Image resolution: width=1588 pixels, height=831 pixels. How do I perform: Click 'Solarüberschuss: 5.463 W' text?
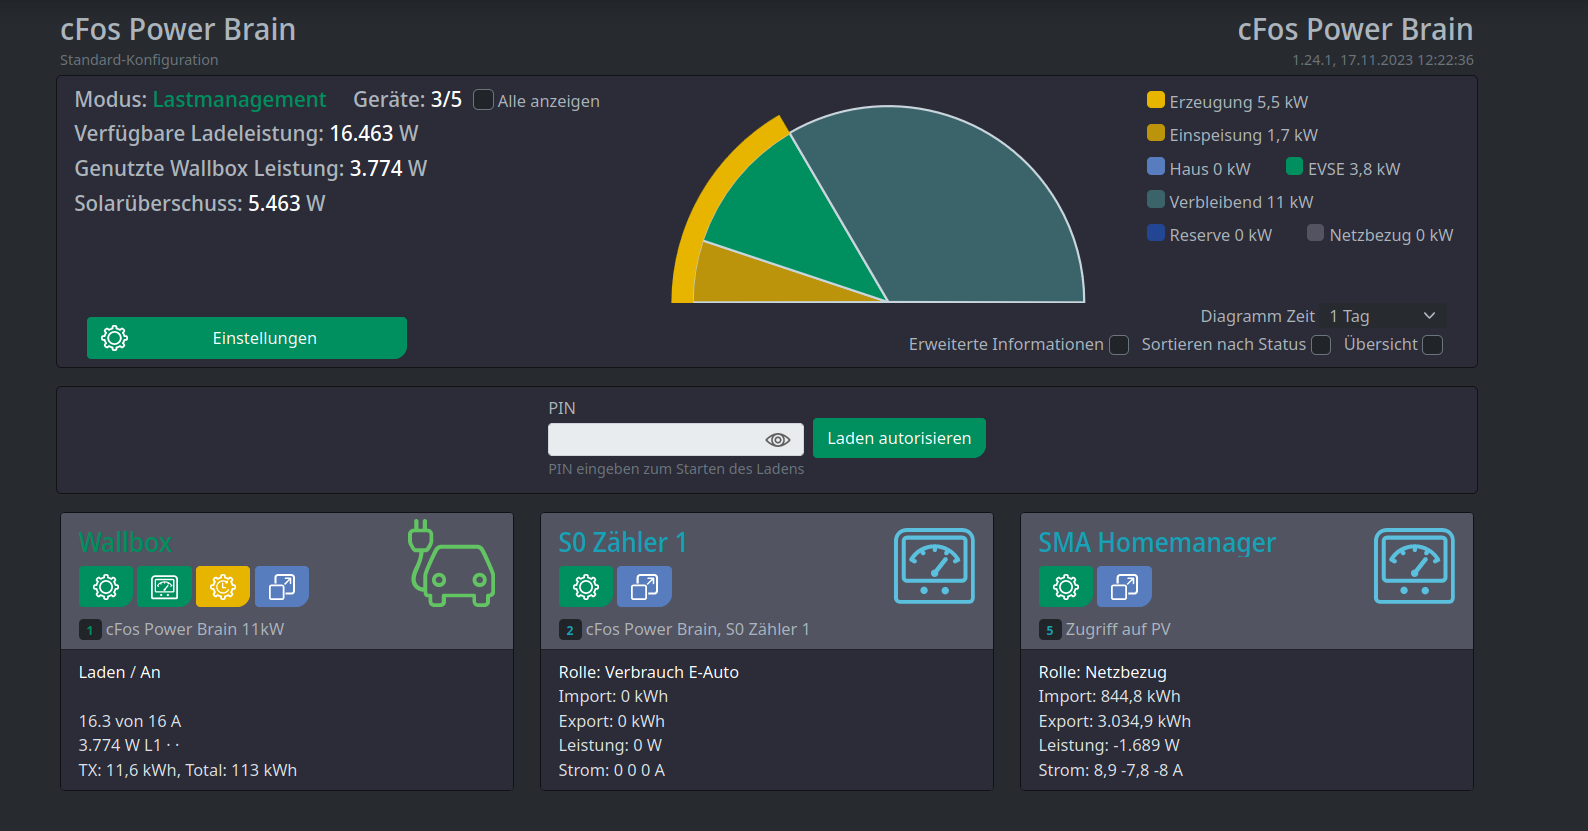pyautogui.click(x=200, y=204)
